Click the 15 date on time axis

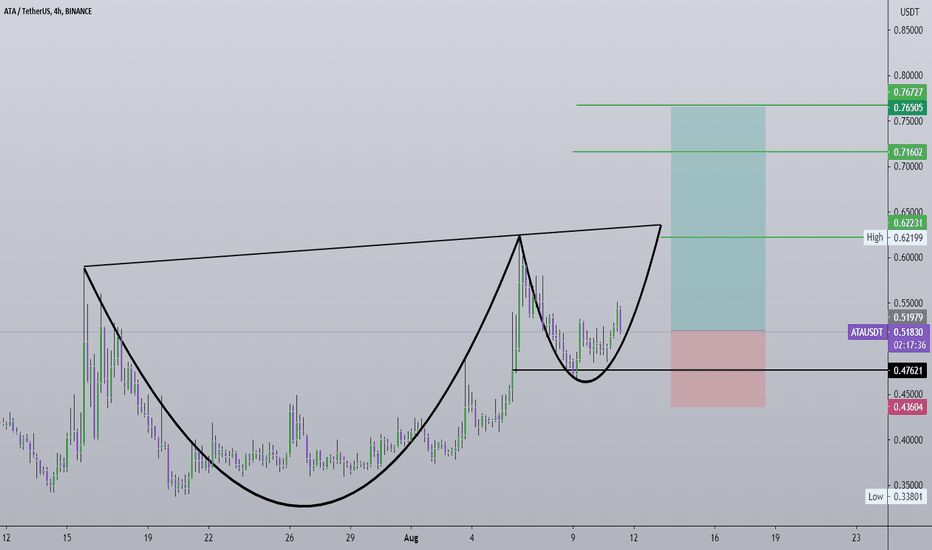point(67,538)
